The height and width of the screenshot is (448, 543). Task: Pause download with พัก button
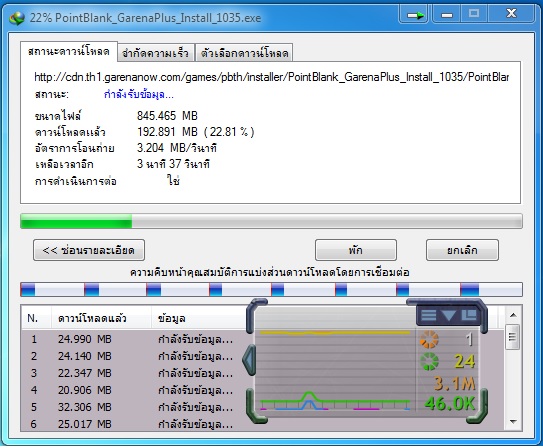[356, 250]
